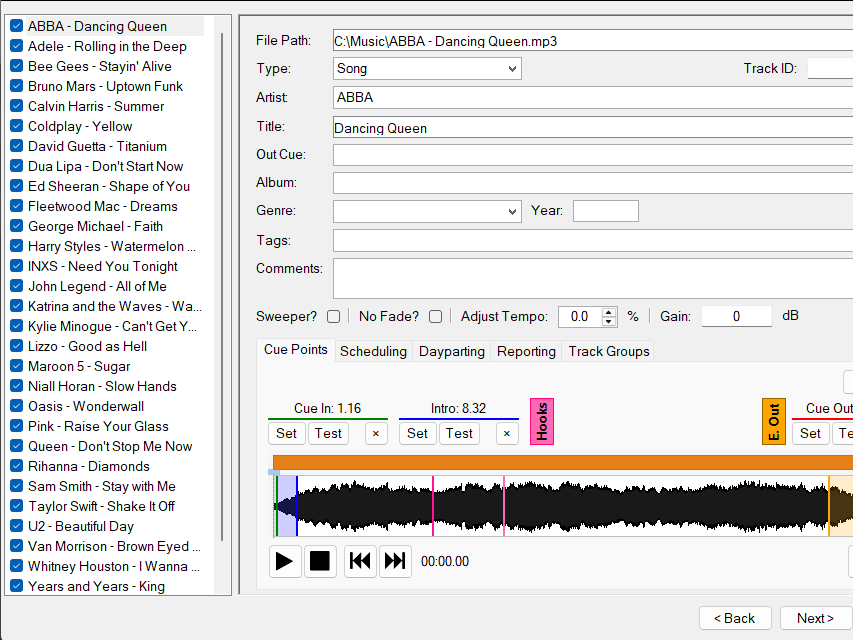Clear the Cue In point
The image size is (853, 640).
pos(376,434)
